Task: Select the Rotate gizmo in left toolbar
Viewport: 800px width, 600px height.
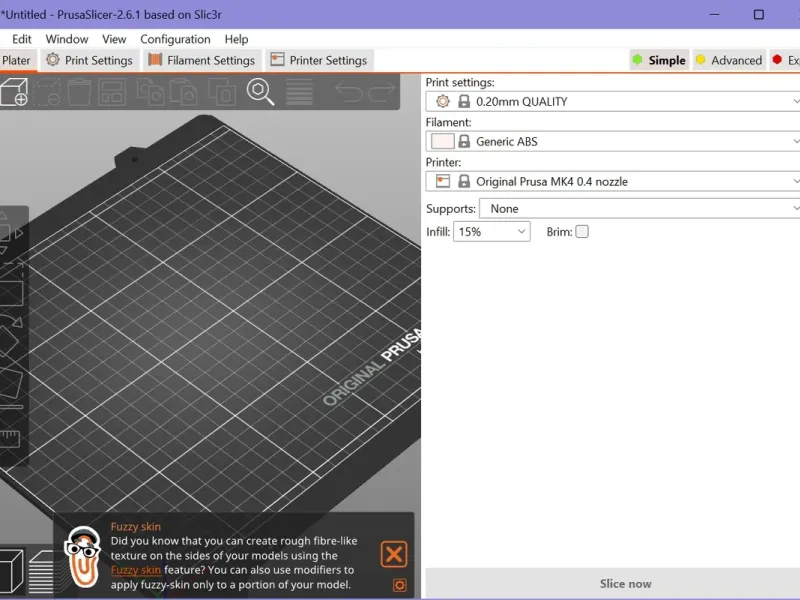Action: (x=10, y=336)
